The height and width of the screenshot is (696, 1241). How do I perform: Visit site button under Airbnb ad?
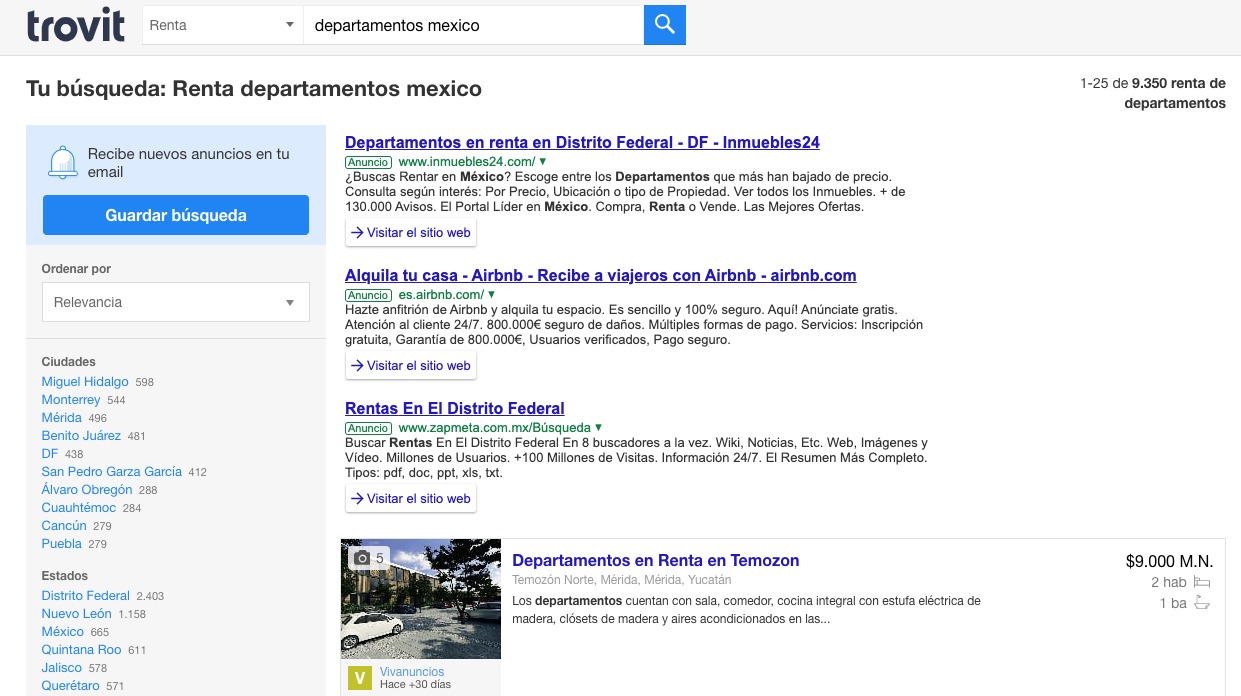point(411,365)
